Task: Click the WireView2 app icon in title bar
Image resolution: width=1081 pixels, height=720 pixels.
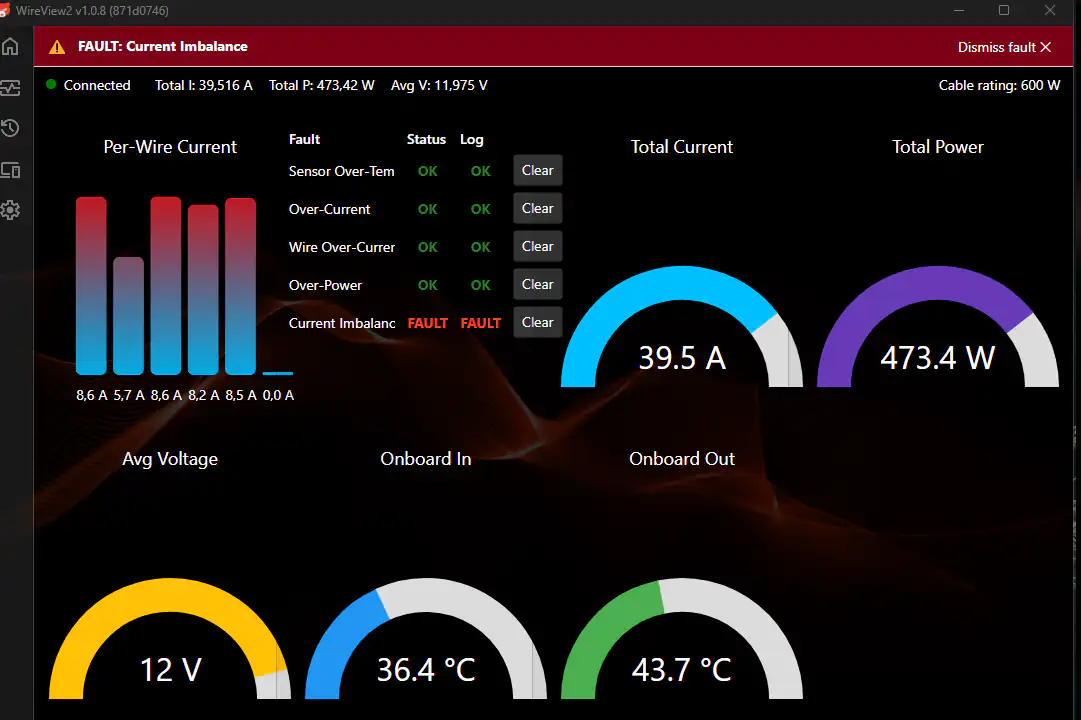Action: coord(4,10)
